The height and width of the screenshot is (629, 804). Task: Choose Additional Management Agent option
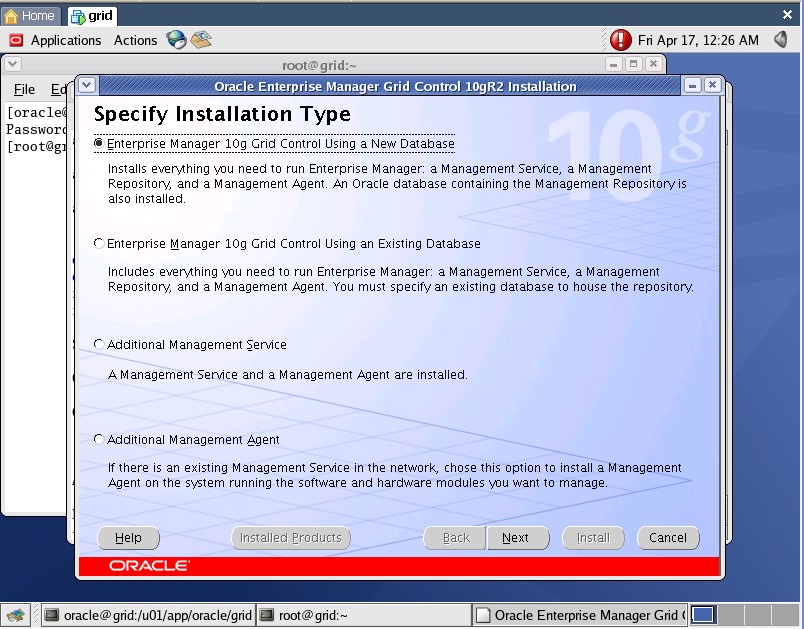[98, 440]
